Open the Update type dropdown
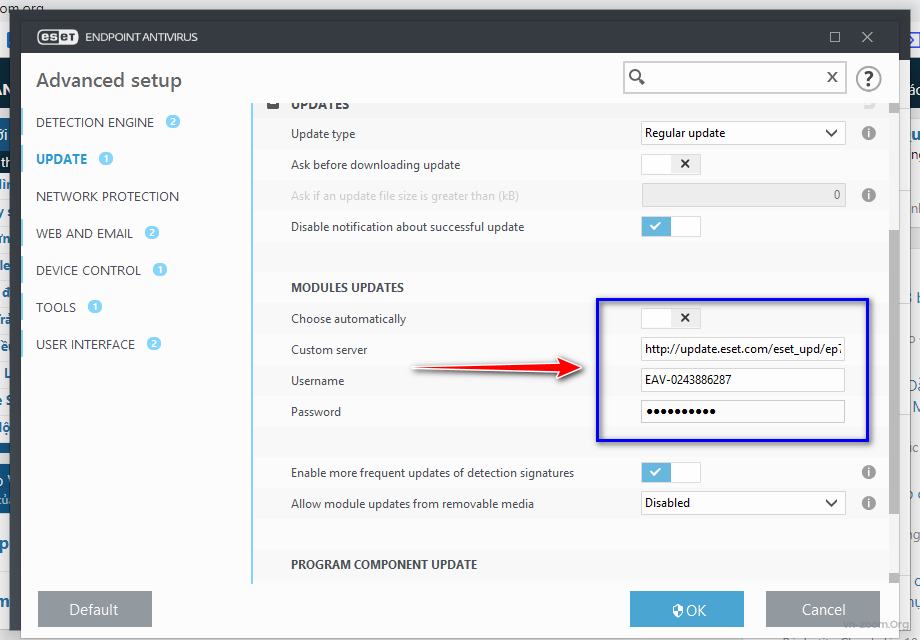920x640 pixels. [x=742, y=133]
